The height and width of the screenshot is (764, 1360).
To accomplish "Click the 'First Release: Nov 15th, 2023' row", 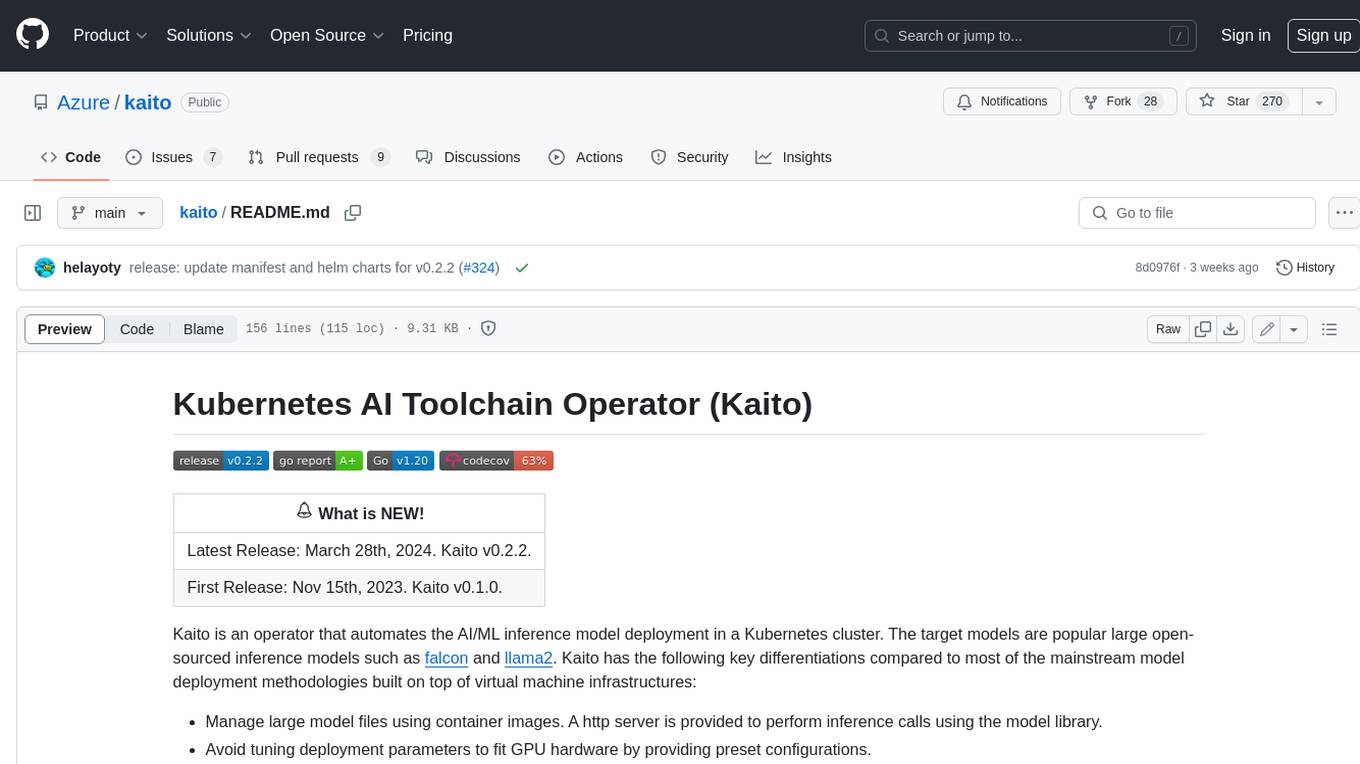I will pos(359,588).
